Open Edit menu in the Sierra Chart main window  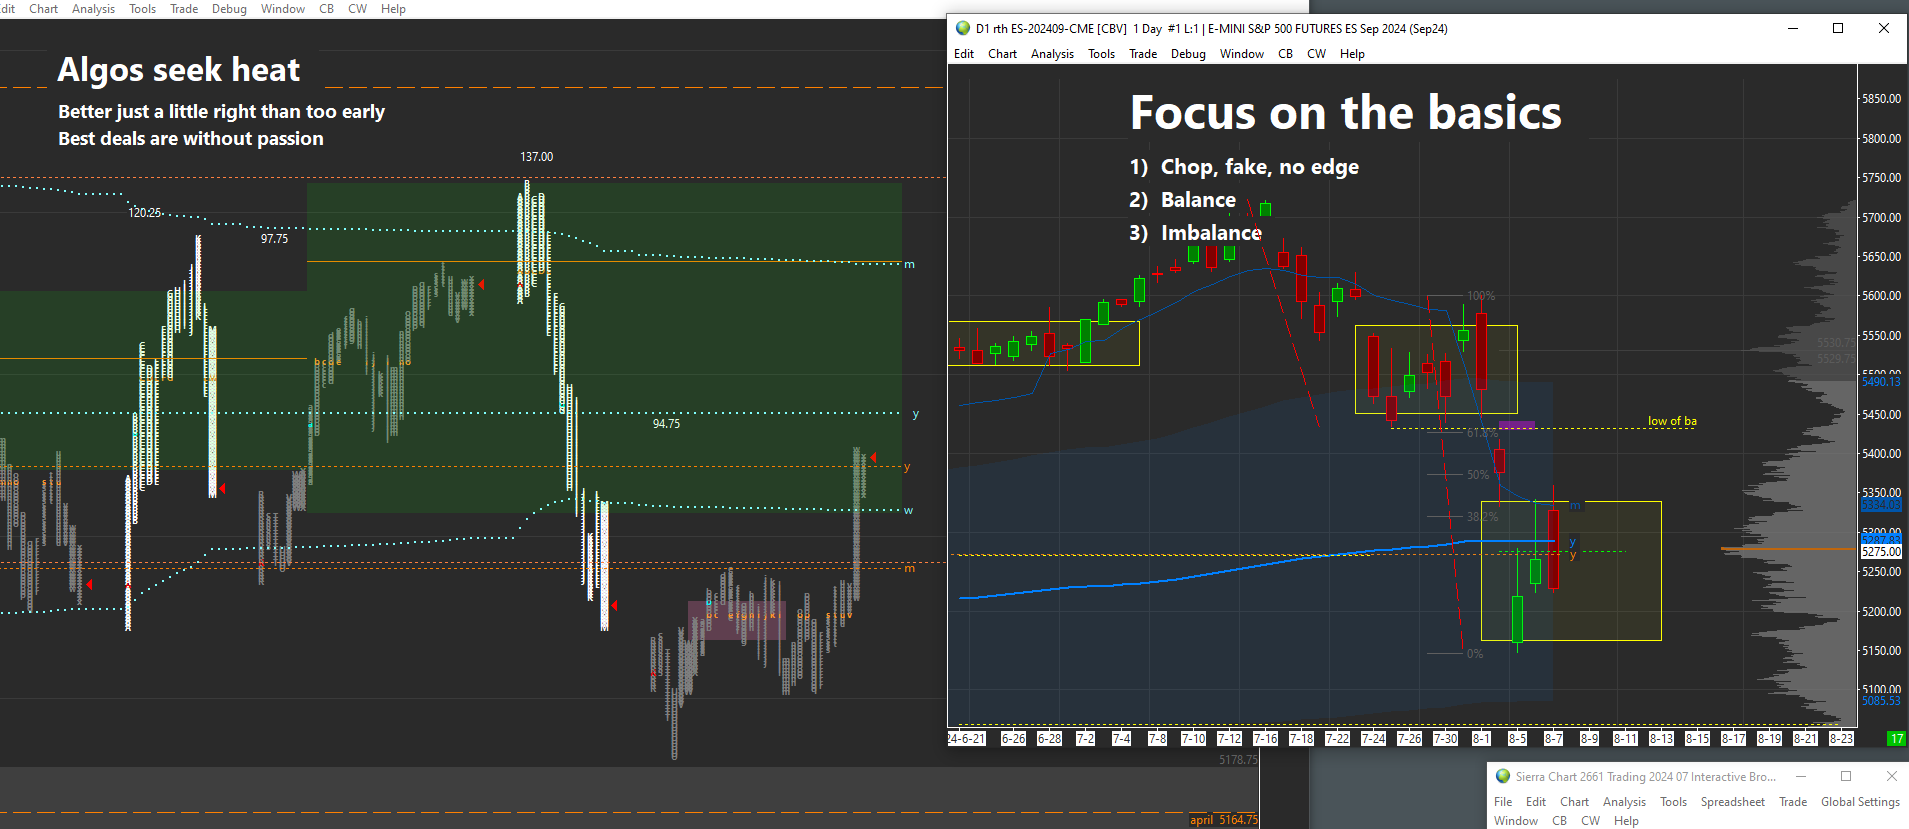(1536, 802)
